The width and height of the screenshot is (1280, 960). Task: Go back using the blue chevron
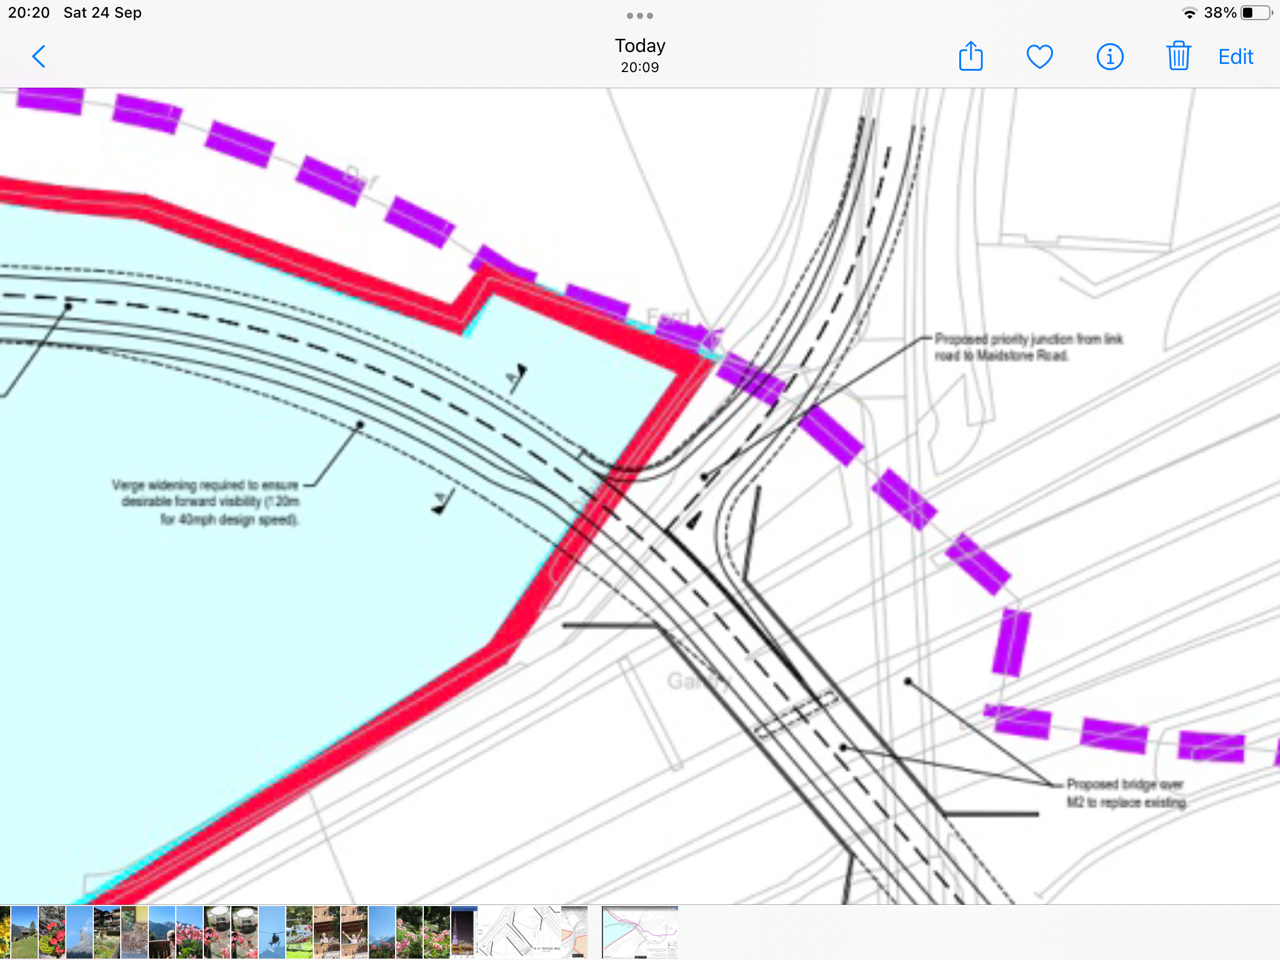pyautogui.click(x=39, y=57)
